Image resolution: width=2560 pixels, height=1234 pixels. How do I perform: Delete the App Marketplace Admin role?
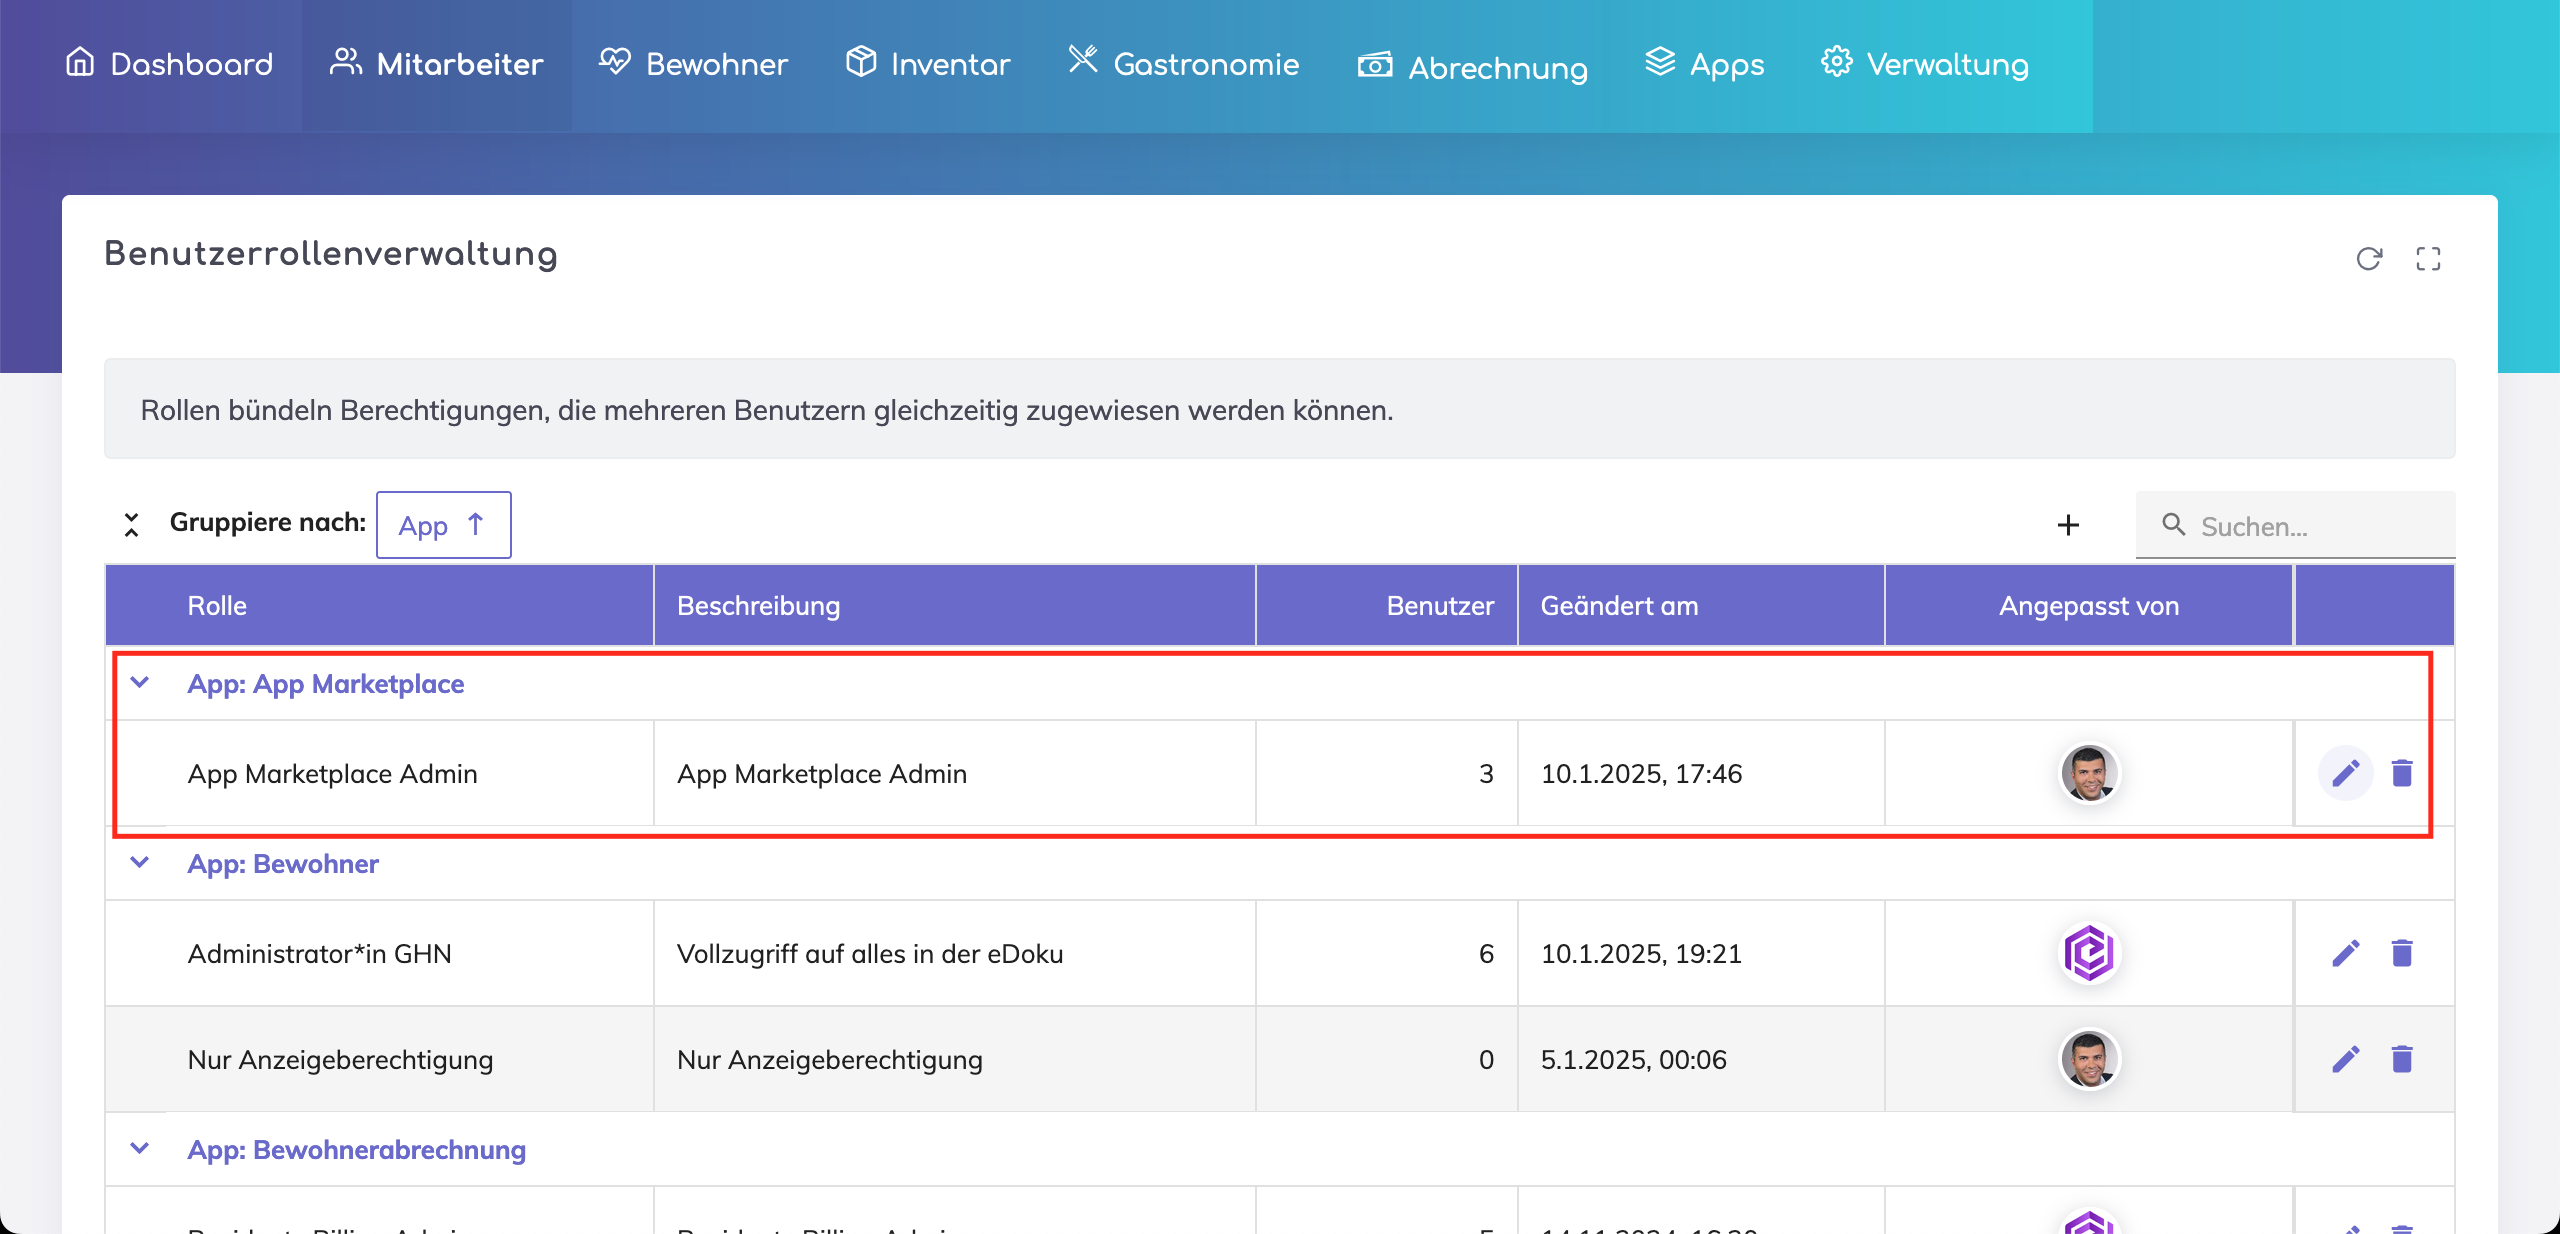pyautogui.click(x=2402, y=773)
